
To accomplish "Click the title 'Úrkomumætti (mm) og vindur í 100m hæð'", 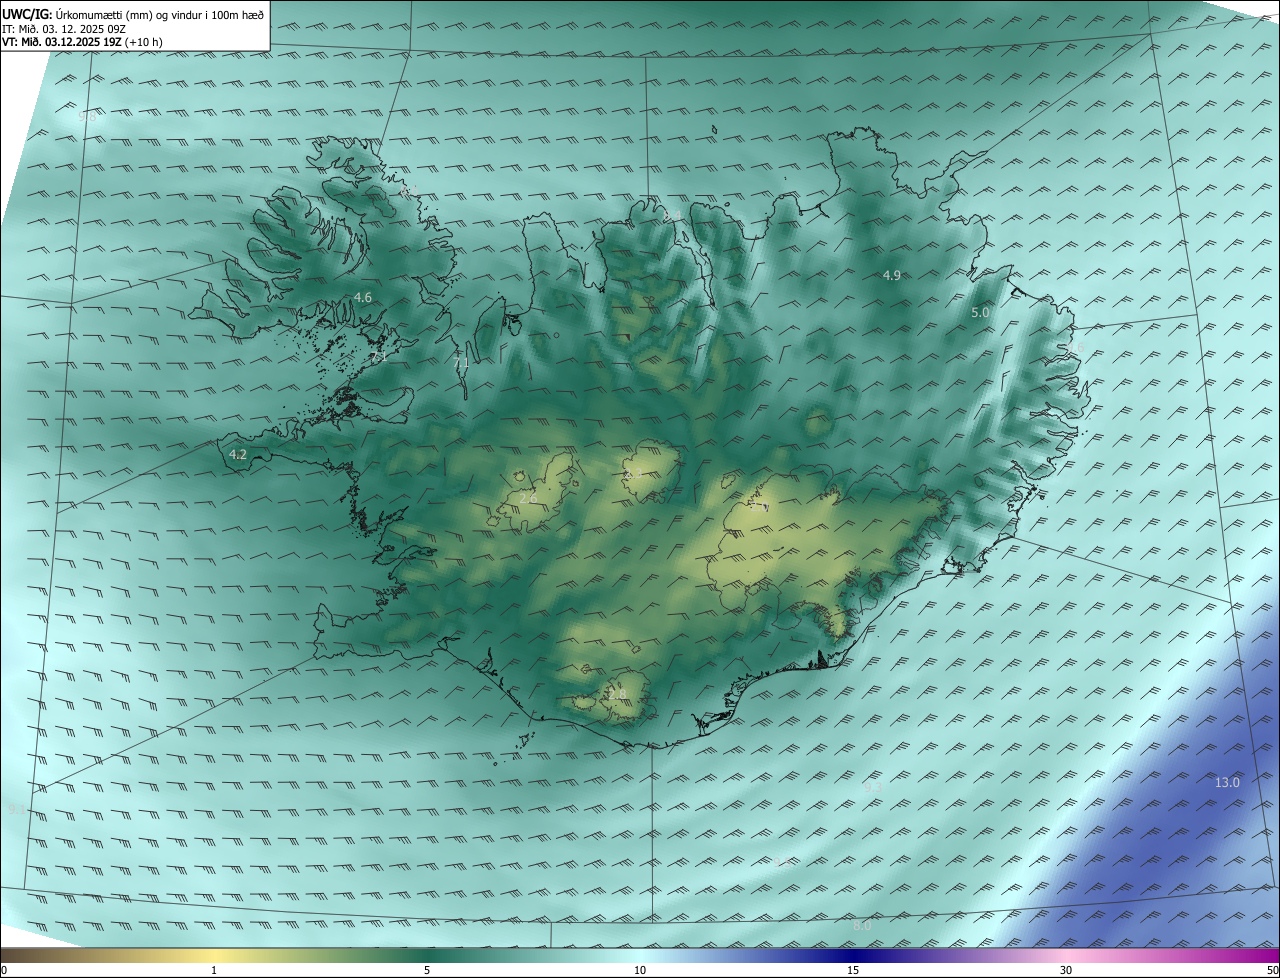I will pyautogui.click(x=159, y=15).
